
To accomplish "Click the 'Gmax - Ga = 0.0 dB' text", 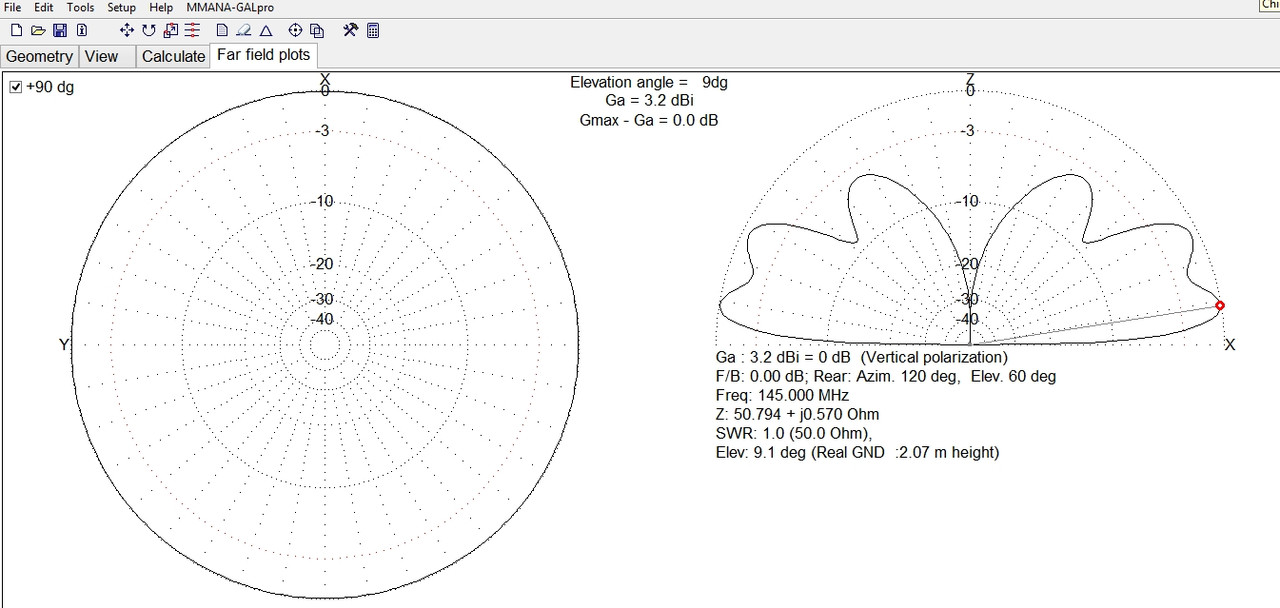I will (649, 120).
